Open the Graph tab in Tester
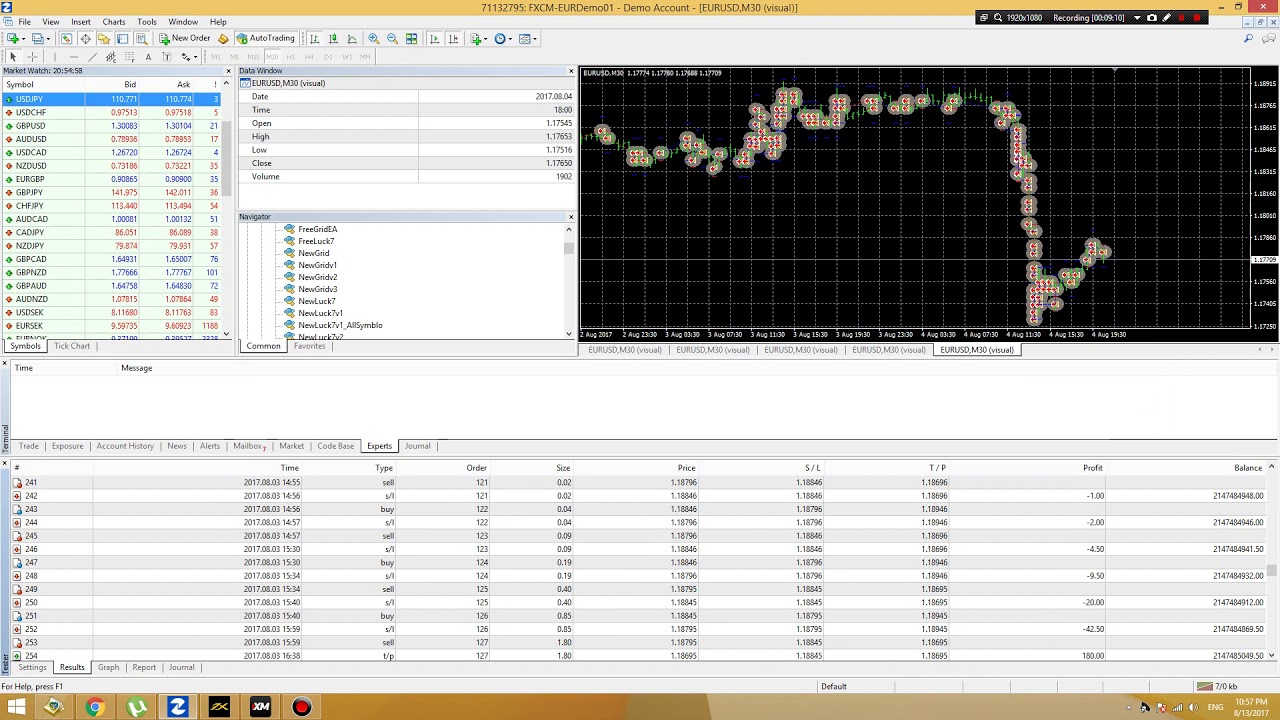 pyautogui.click(x=108, y=667)
